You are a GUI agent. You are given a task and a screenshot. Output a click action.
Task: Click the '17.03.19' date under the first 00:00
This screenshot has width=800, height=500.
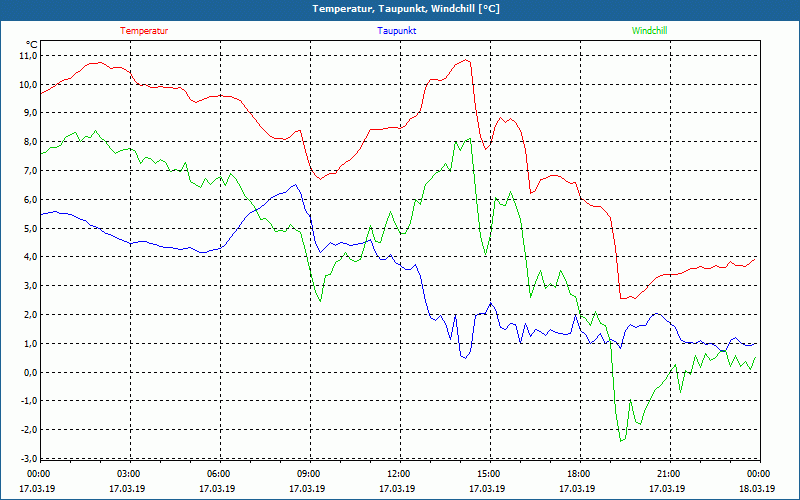coord(37,488)
